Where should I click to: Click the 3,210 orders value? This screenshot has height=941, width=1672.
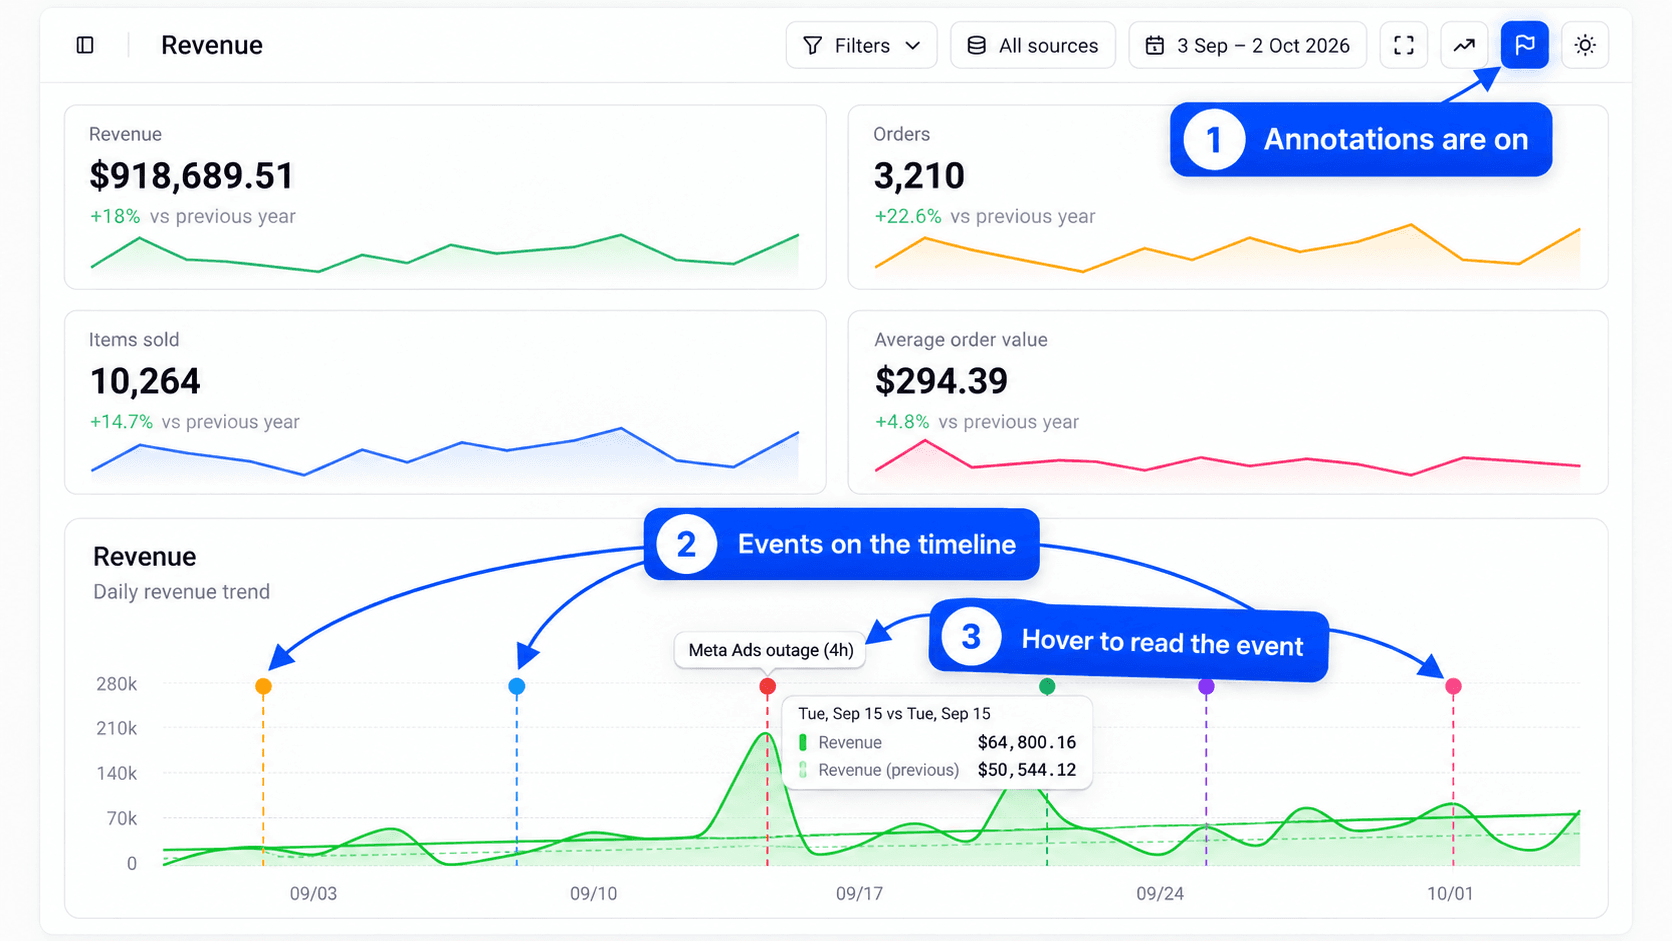point(919,176)
